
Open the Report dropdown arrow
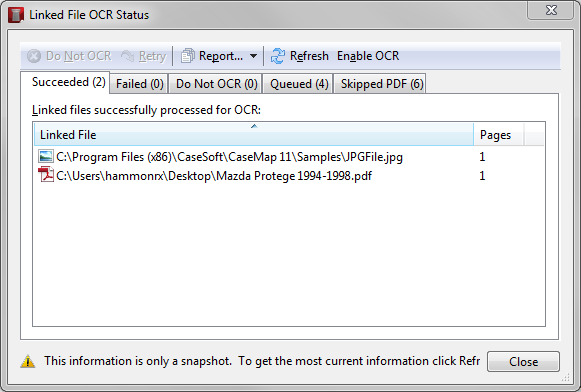tap(253, 56)
